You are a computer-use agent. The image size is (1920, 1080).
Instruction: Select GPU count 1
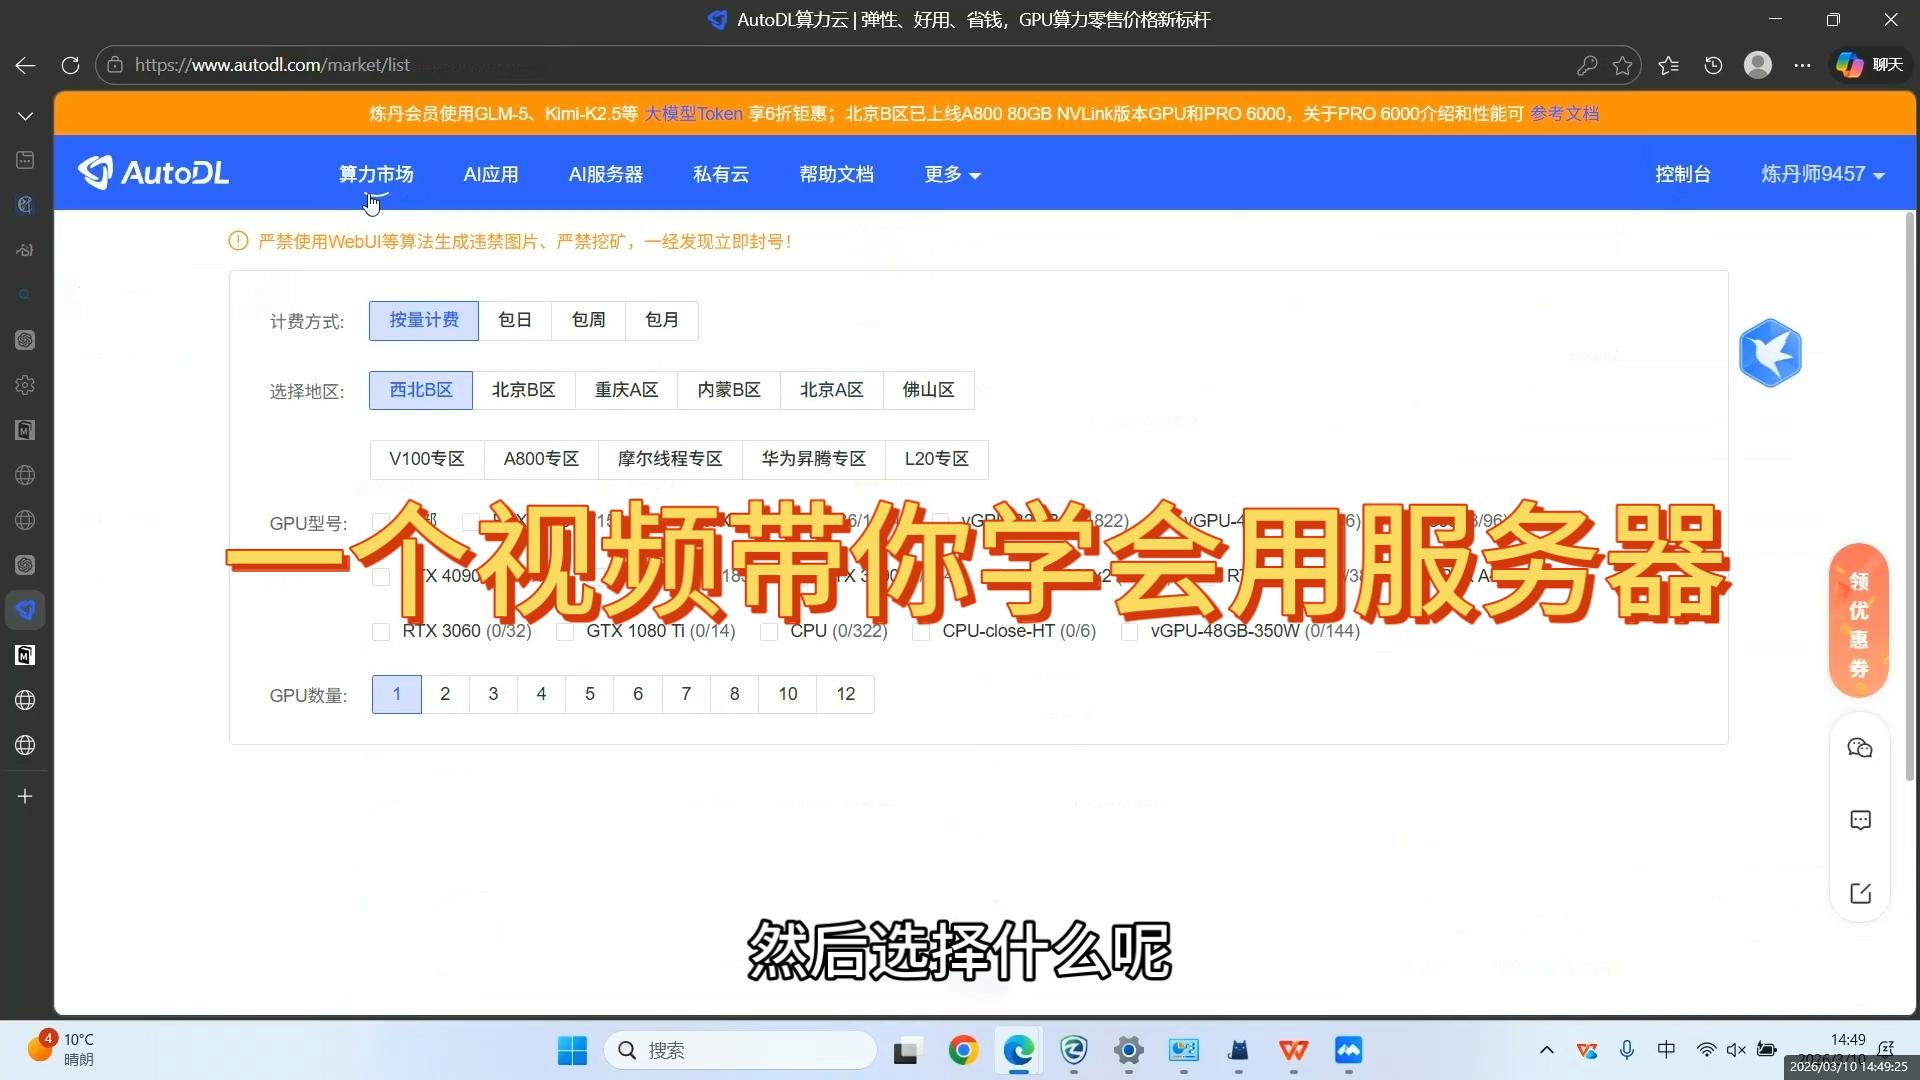[397, 694]
